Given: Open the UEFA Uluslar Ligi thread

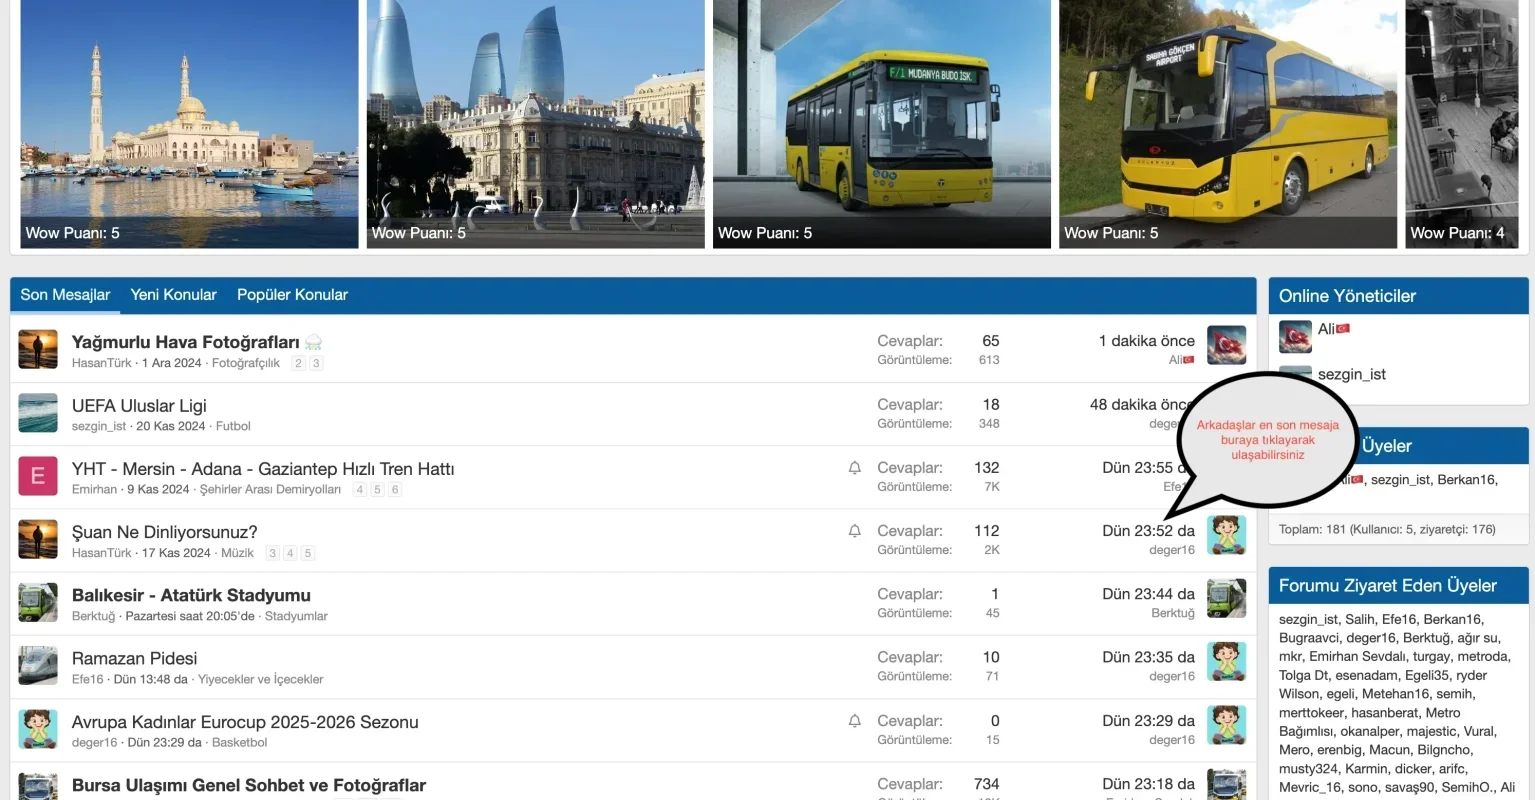Looking at the screenshot, I should (x=139, y=405).
